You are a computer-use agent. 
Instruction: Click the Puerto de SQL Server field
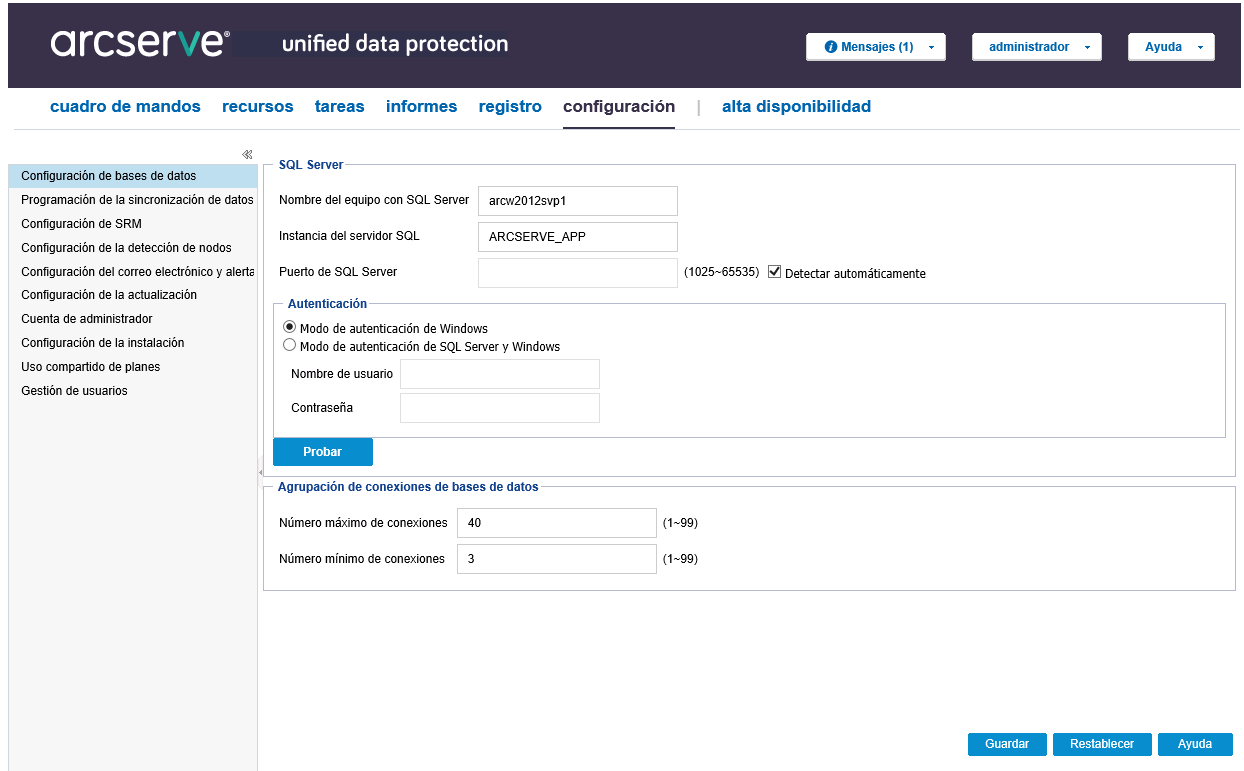tap(578, 273)
